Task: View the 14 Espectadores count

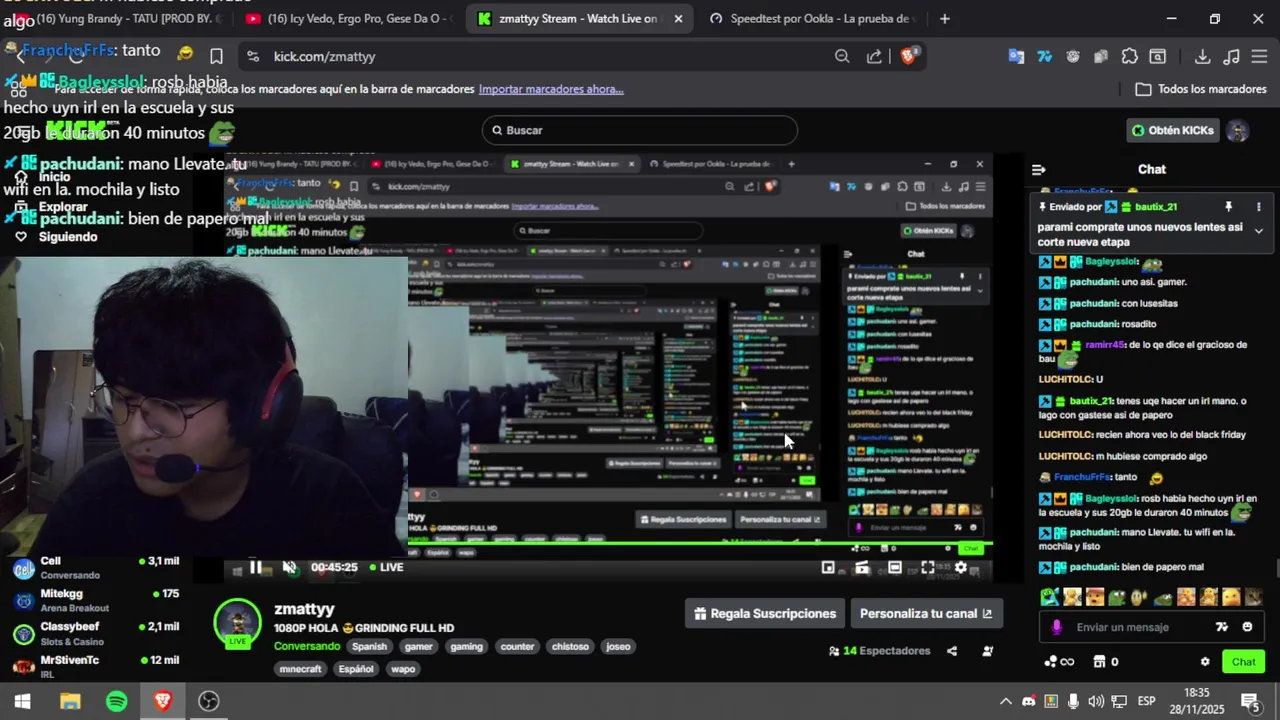Action: coord(880,651)
